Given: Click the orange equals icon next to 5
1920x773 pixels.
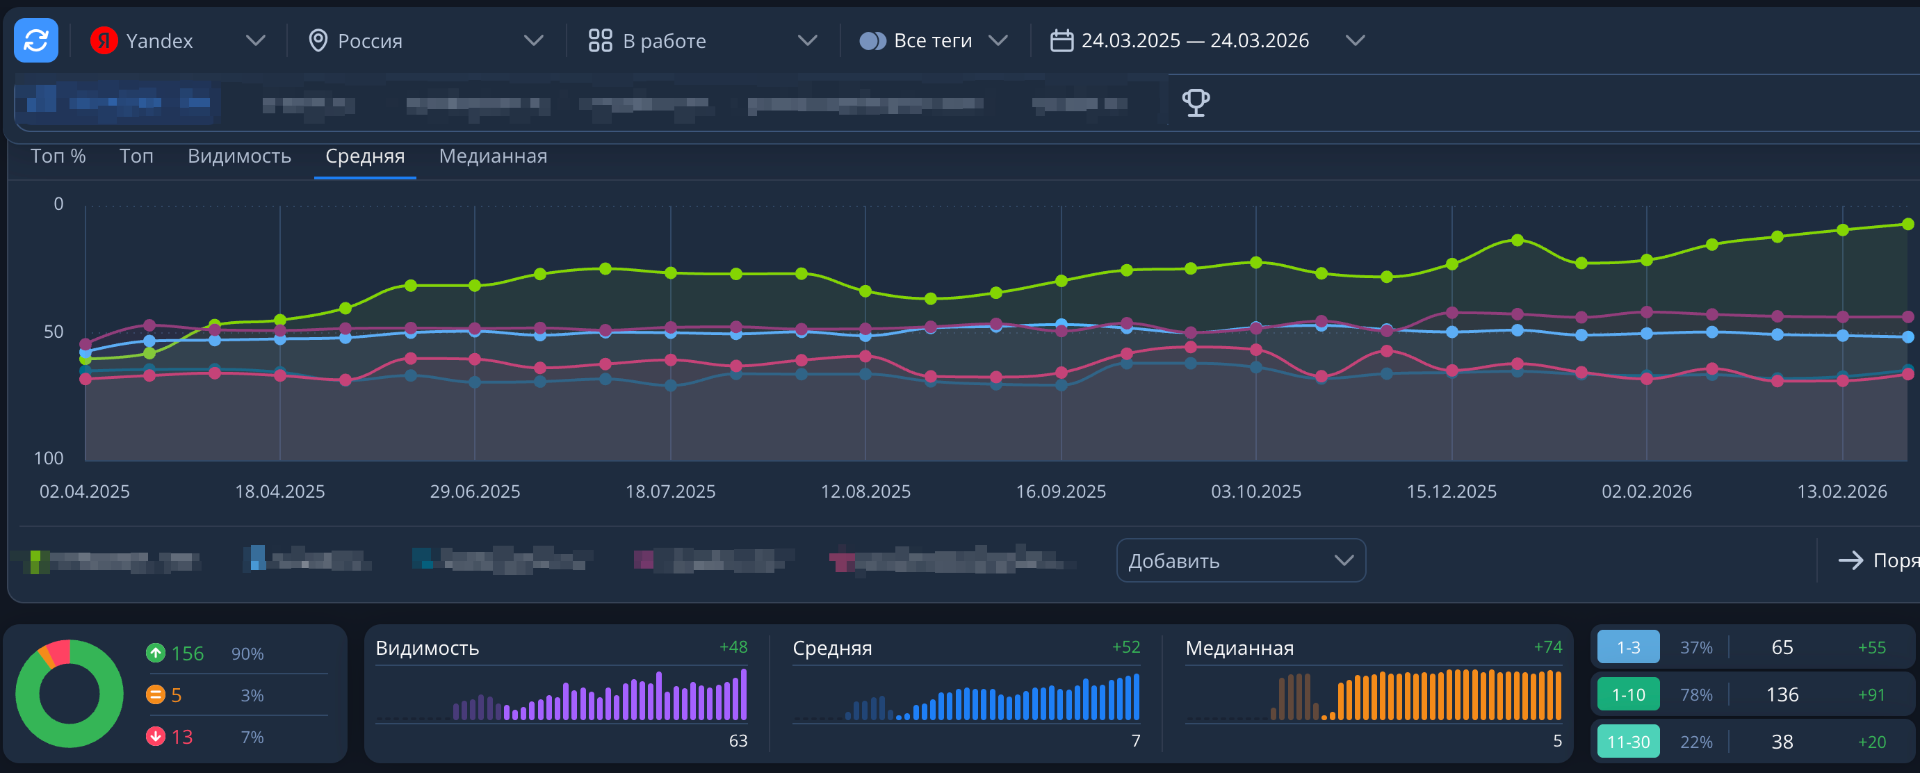Looking at the screenshot, I should (155, 694).
